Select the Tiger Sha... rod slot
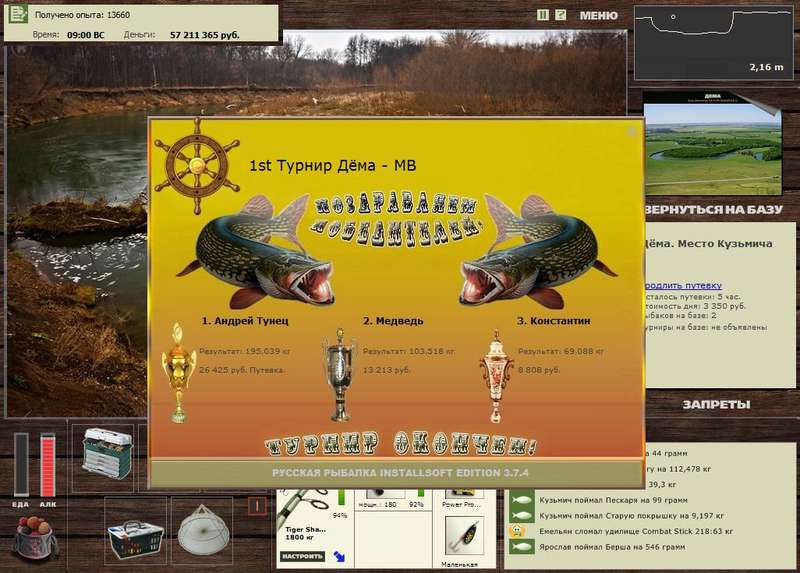The image size is (800, 573). click(314, 526)
